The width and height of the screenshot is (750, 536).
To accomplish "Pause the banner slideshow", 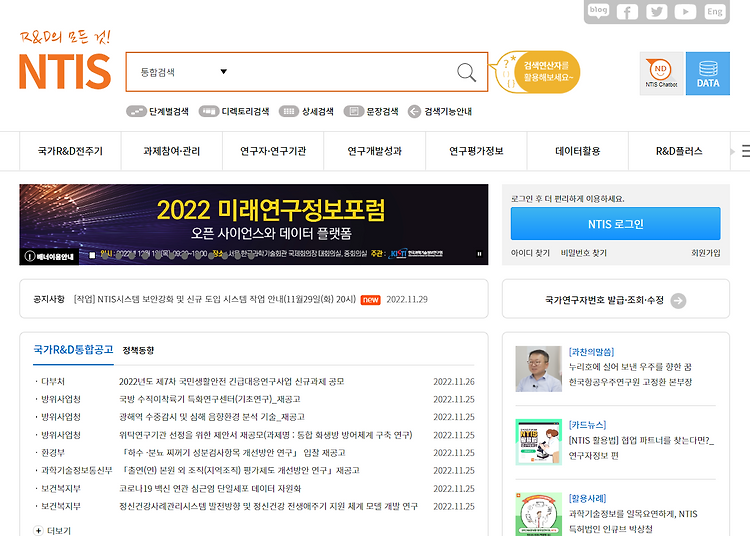I will coord(479,254).
